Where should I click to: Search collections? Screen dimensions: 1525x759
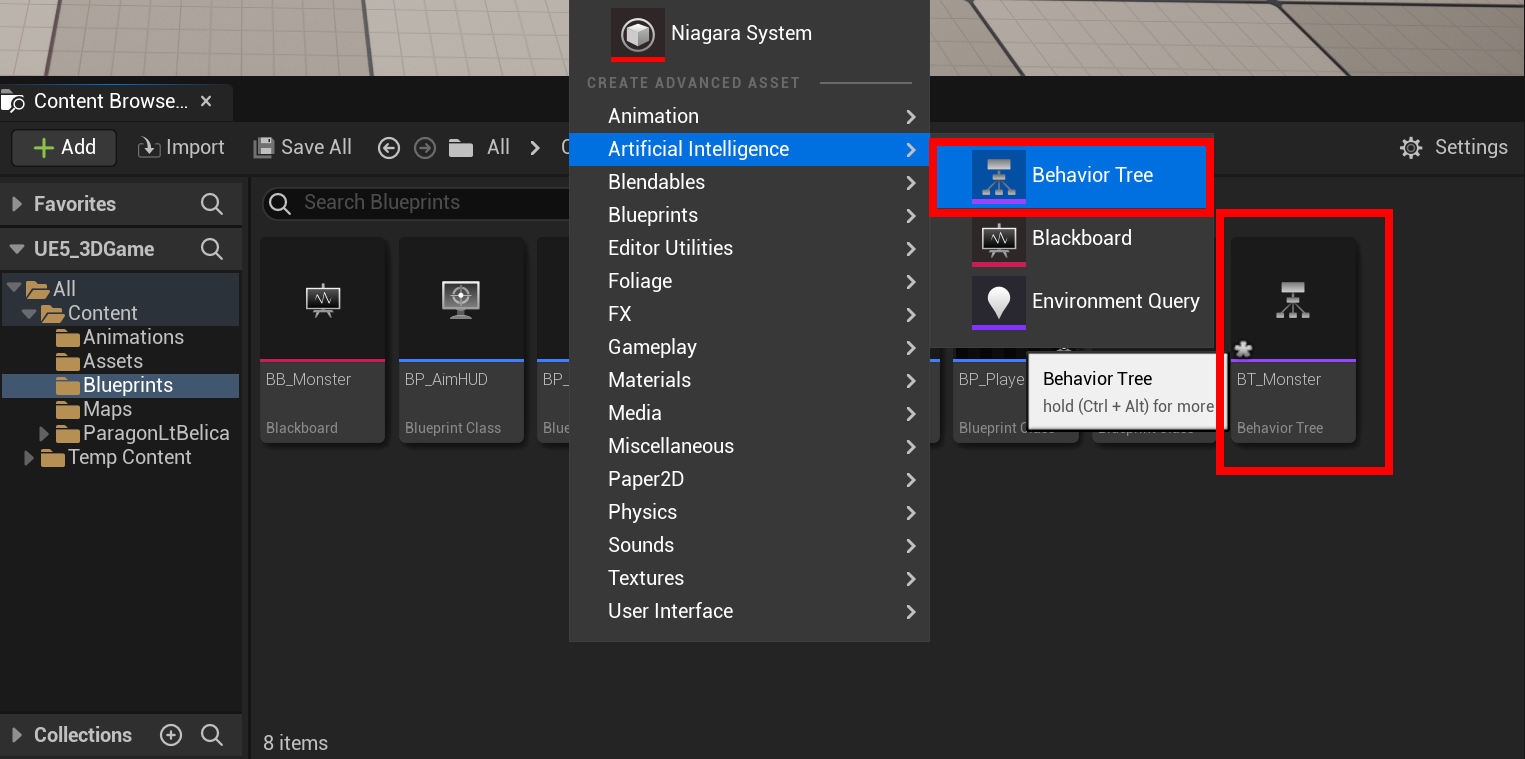tap(212, 735)
